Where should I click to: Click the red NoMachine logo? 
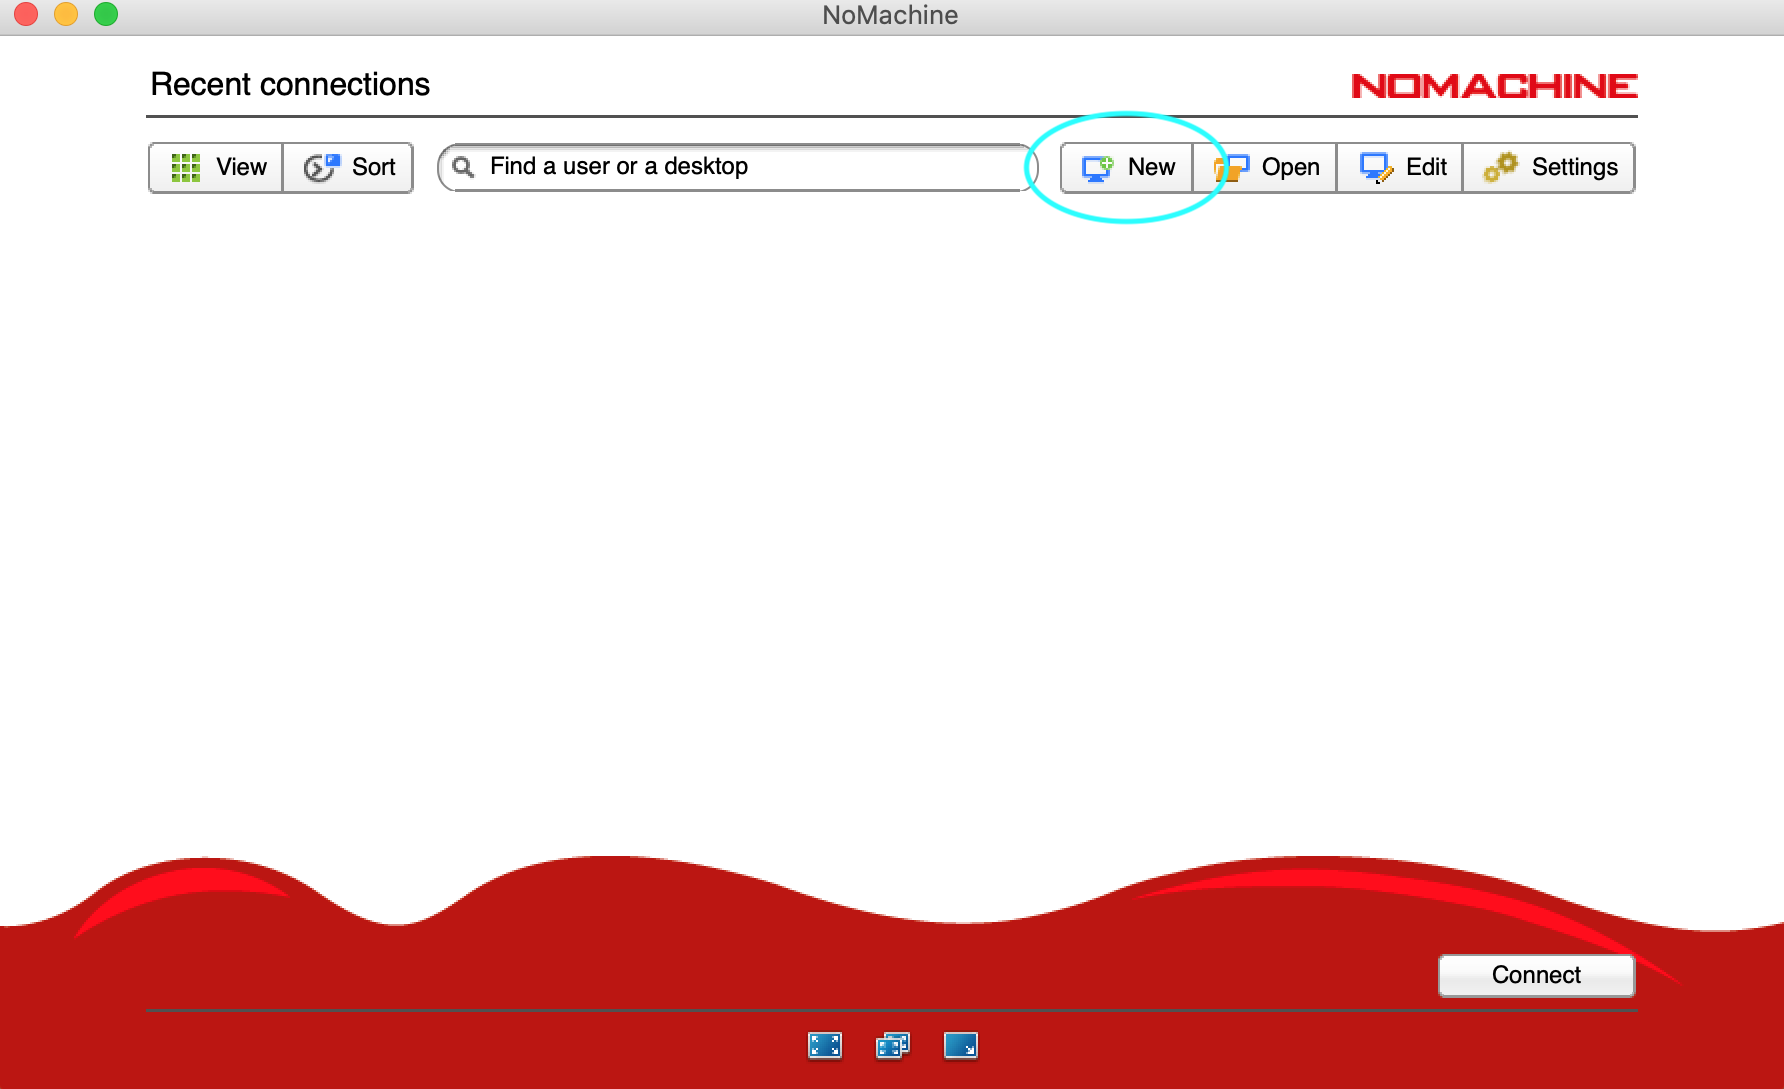(x=1494, y=86)
